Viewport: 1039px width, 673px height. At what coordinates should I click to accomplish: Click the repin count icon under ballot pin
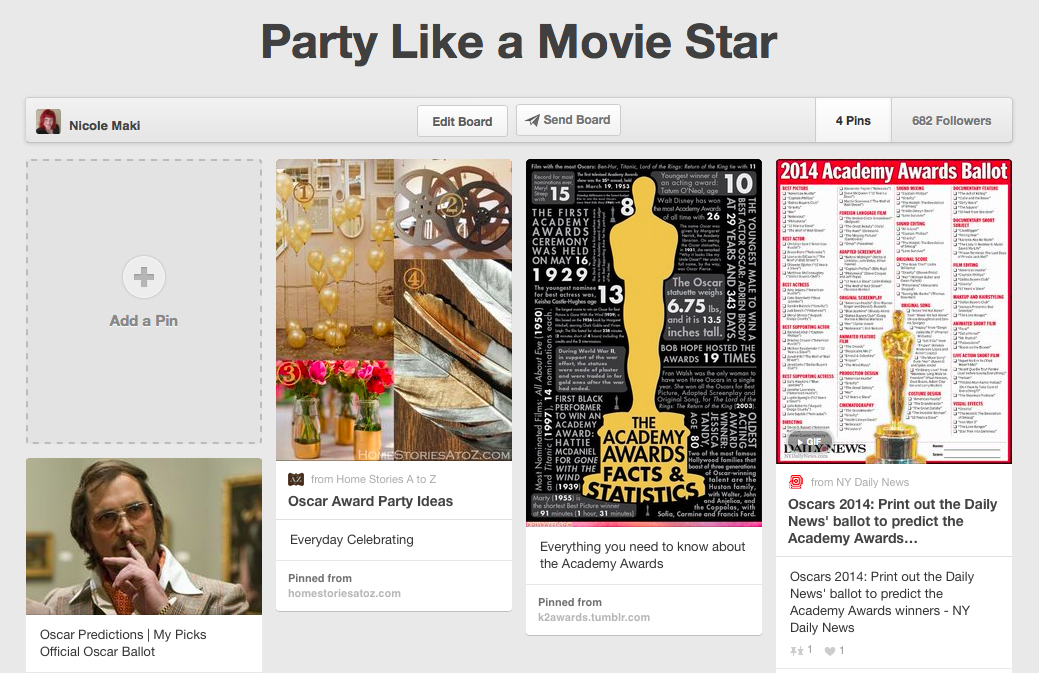(x=796, y=651)
